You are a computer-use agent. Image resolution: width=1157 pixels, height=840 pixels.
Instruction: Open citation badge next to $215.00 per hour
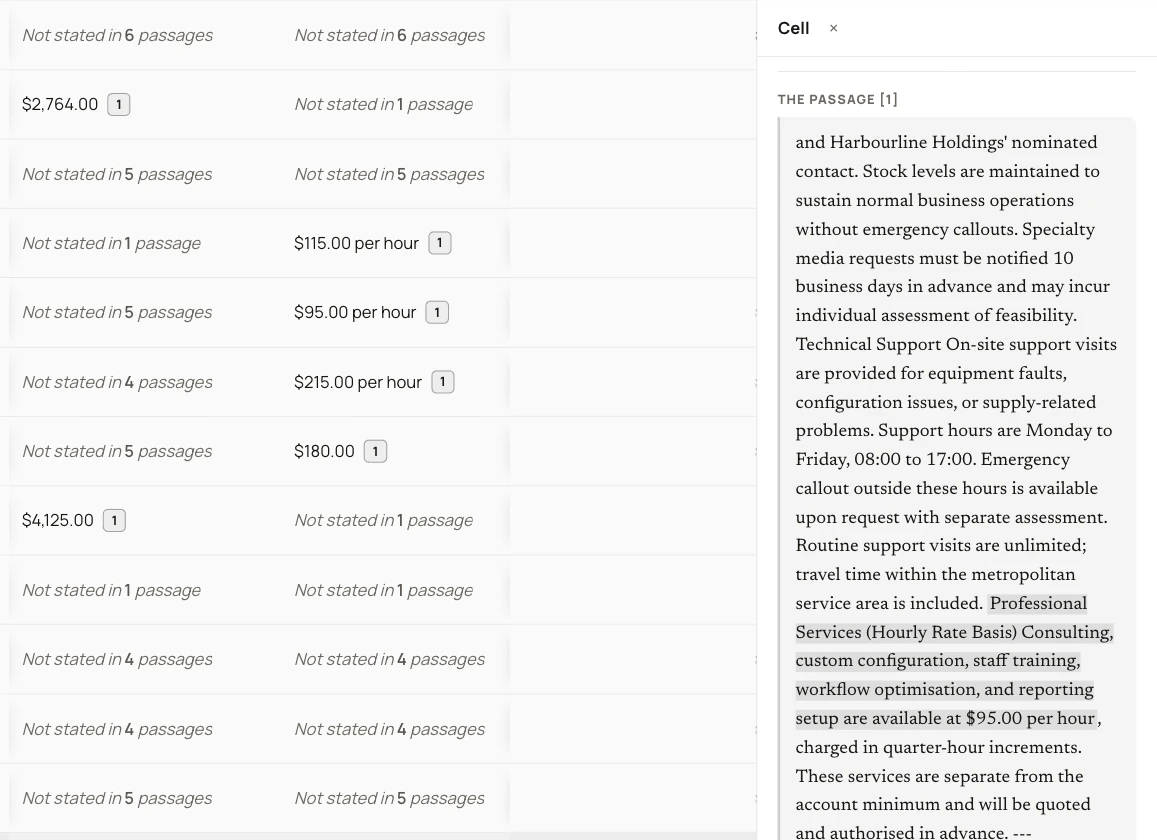click(443, 382)
